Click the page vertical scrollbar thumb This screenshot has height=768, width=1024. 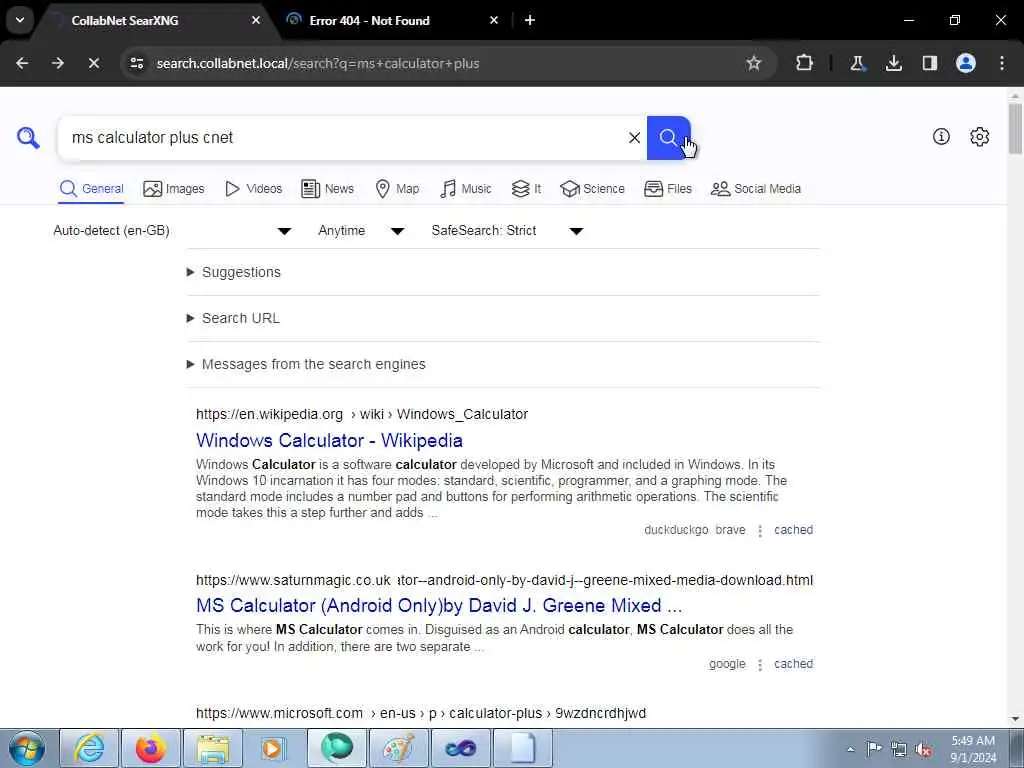coord(1016,128)
